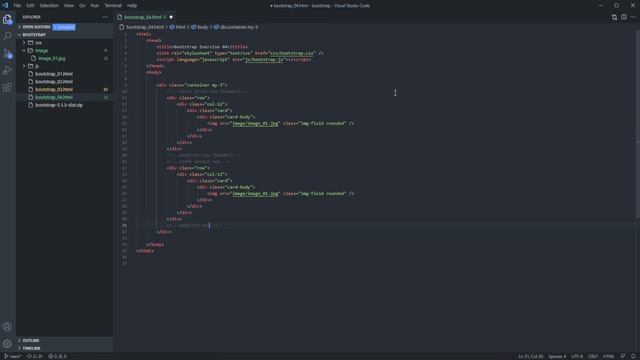640x360 pixels.
Task: Click line number 31 in the gutter
Action: [124, 225]
